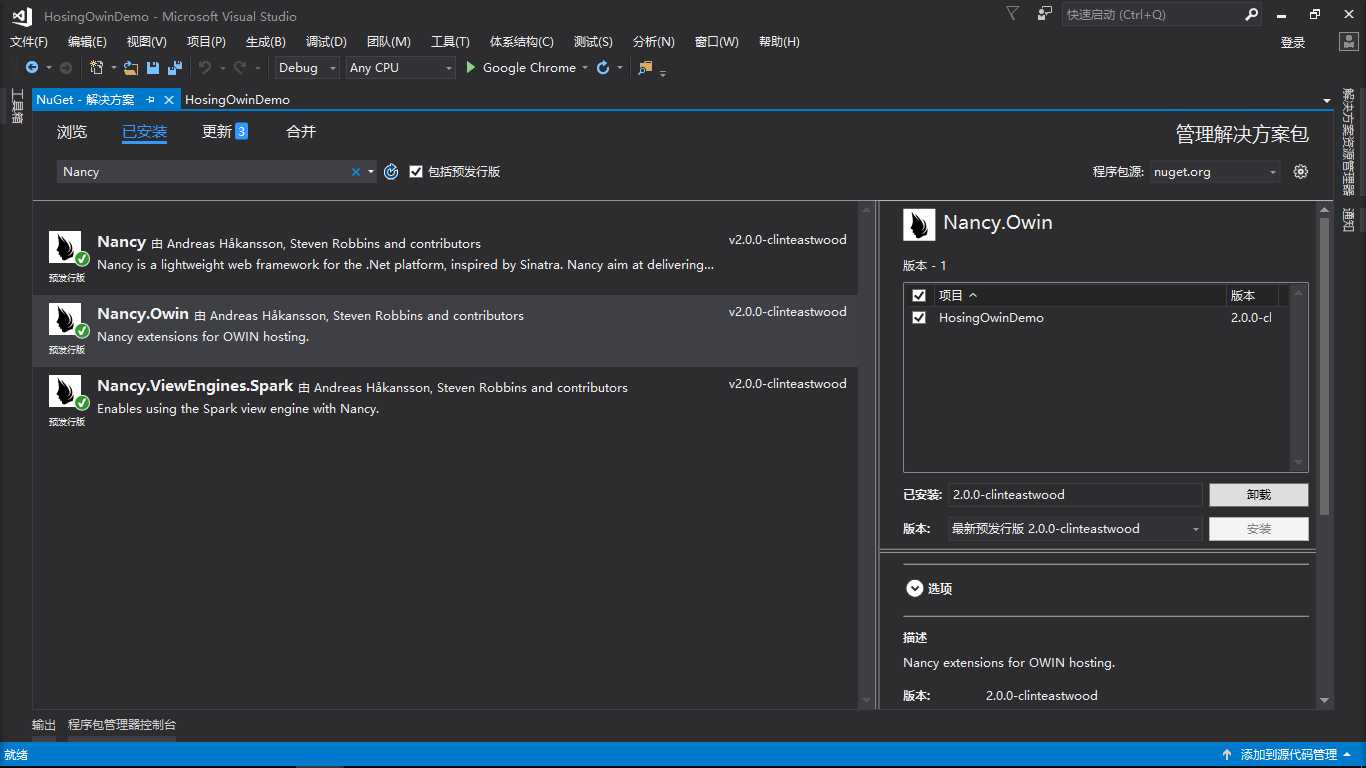Switch to the 浏览 browse tab
The image size is (1366, 768).
(x=72, y=131)
